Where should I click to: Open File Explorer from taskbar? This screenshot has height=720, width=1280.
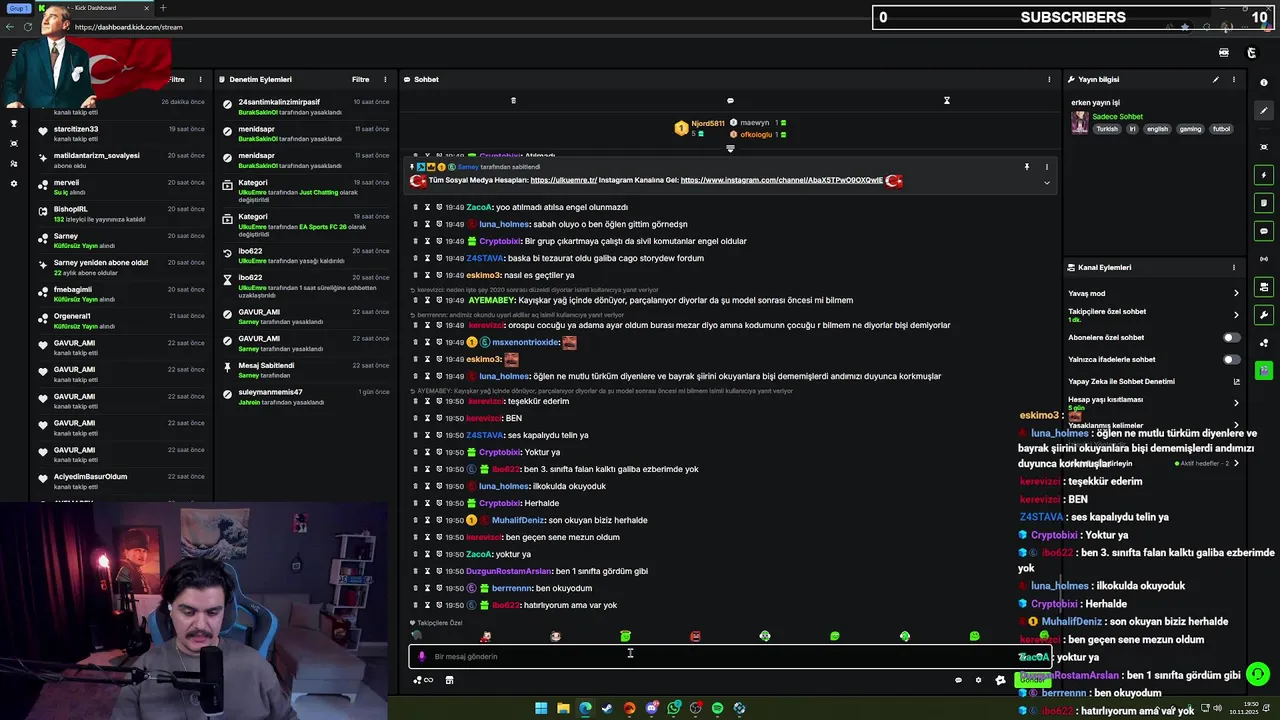point(563,708)
